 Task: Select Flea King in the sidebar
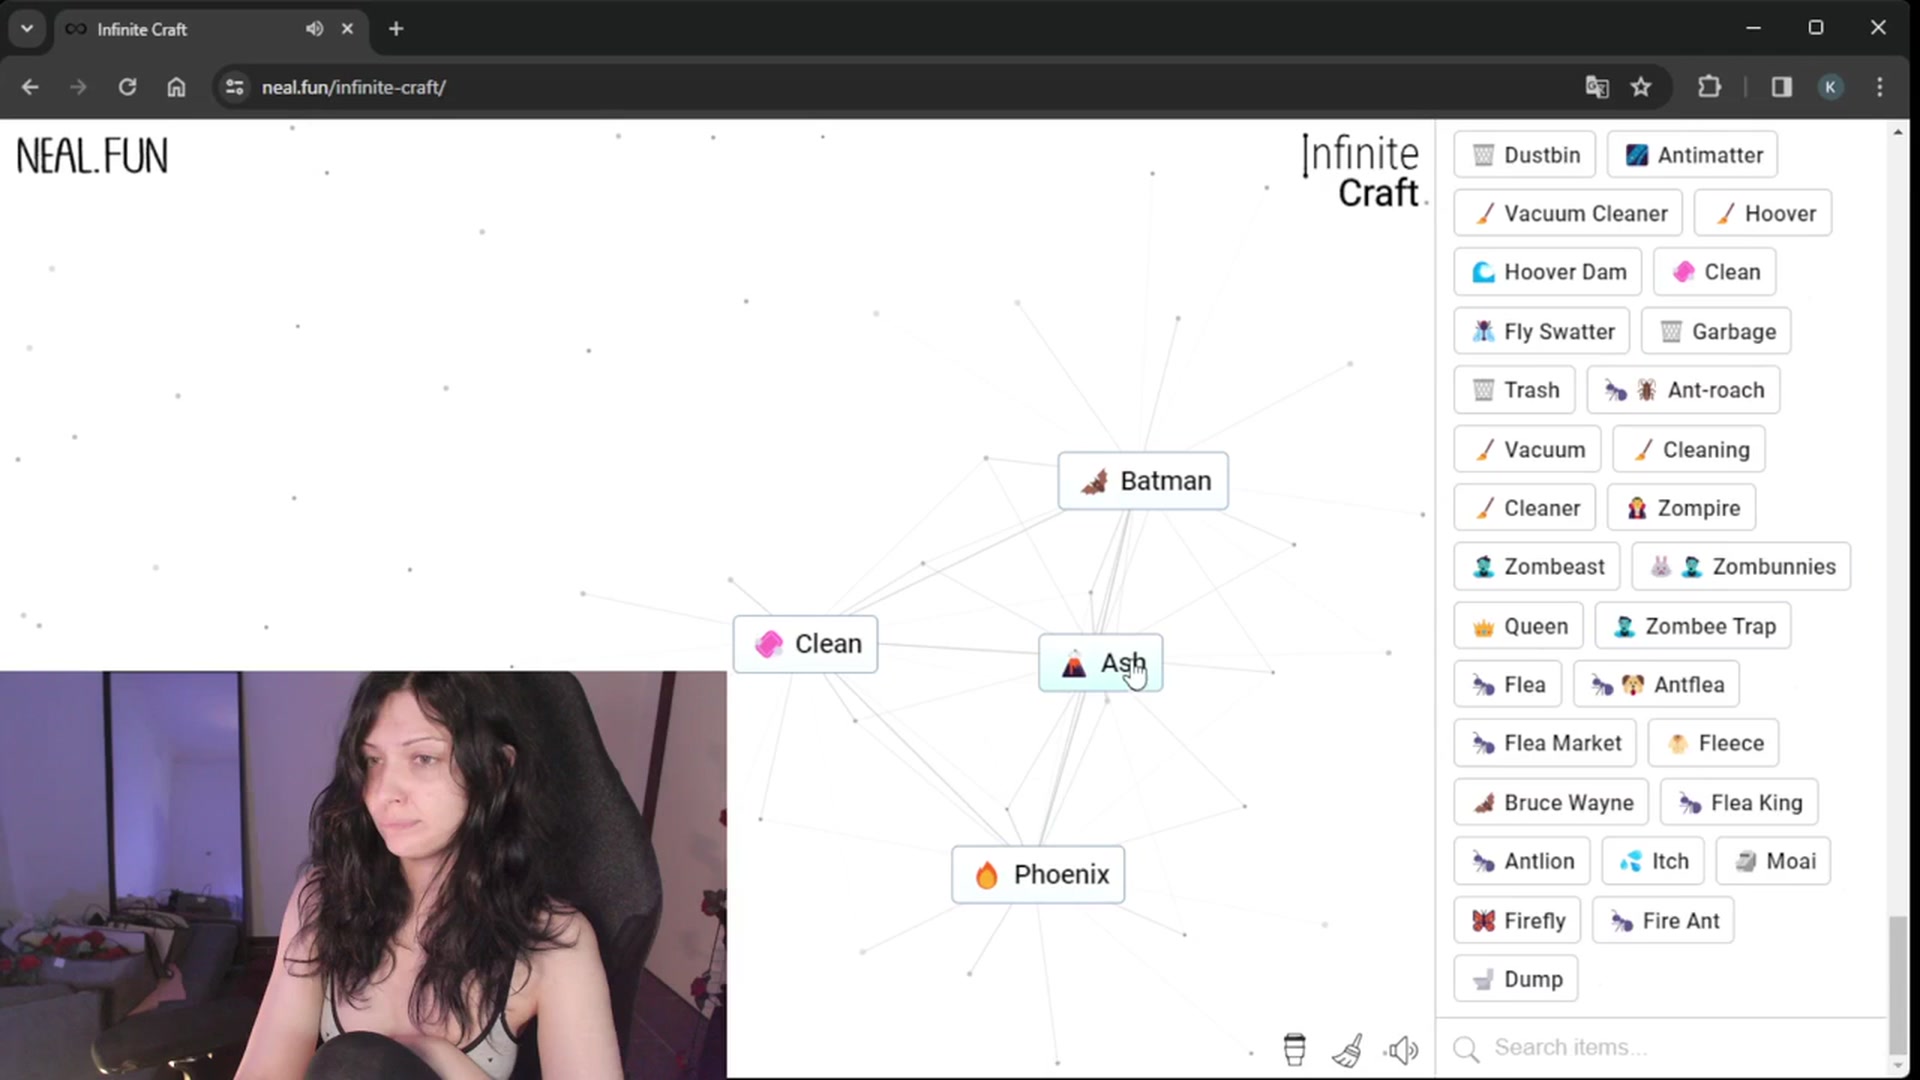coord(1739,802)
